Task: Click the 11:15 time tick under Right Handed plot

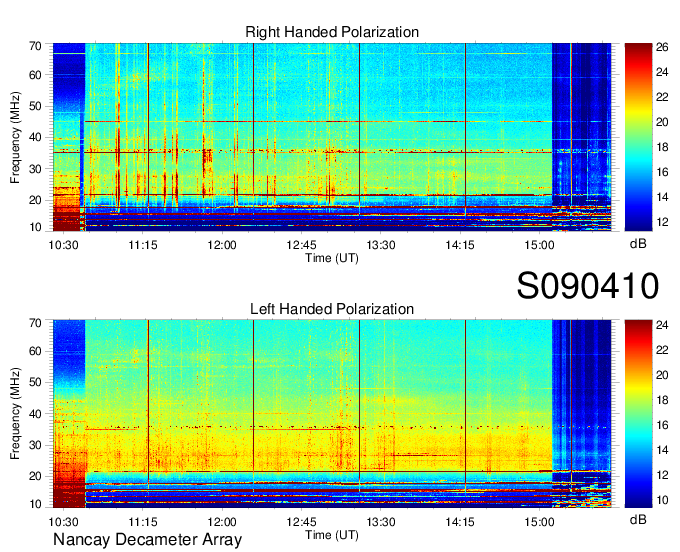Action: tap(143, 245)
